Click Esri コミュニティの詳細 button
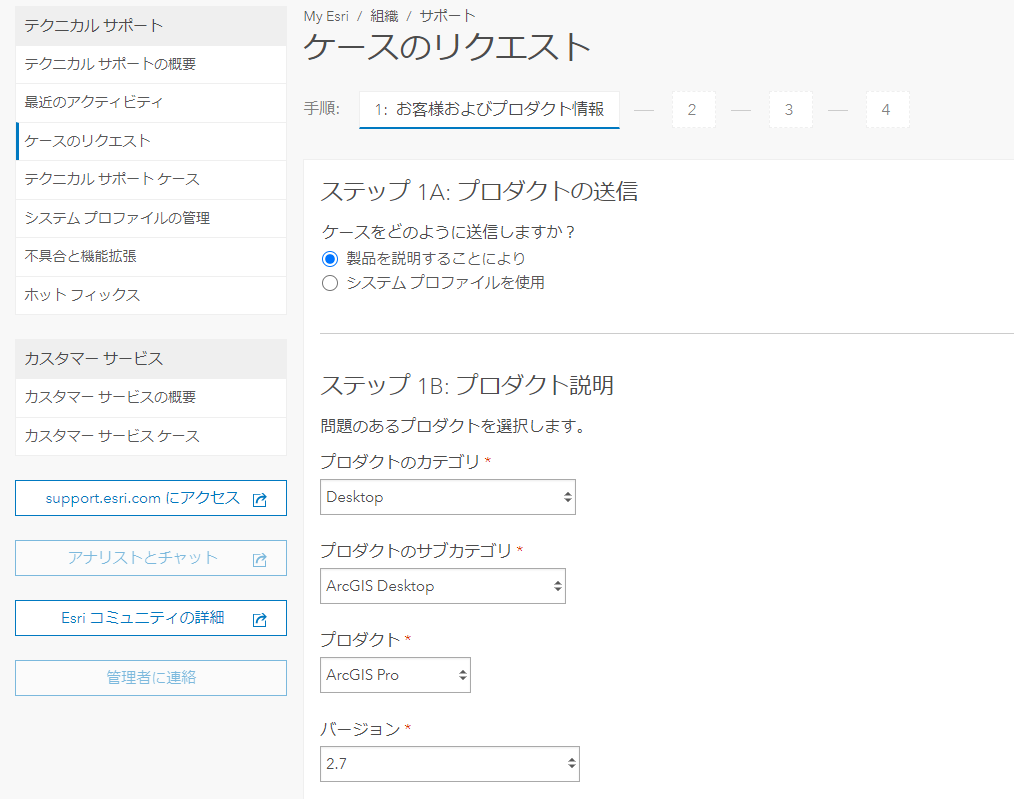 (151, 618)
